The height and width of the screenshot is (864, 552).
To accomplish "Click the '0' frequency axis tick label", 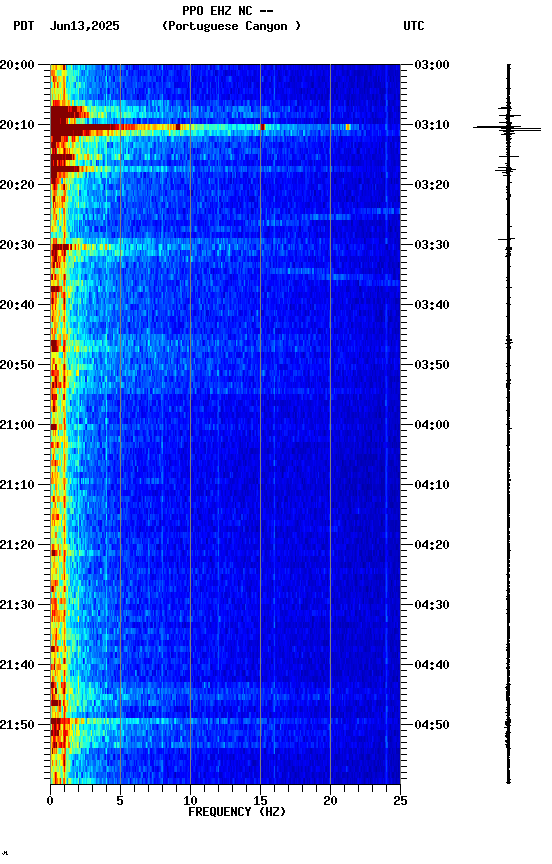I will coord(50,801).
